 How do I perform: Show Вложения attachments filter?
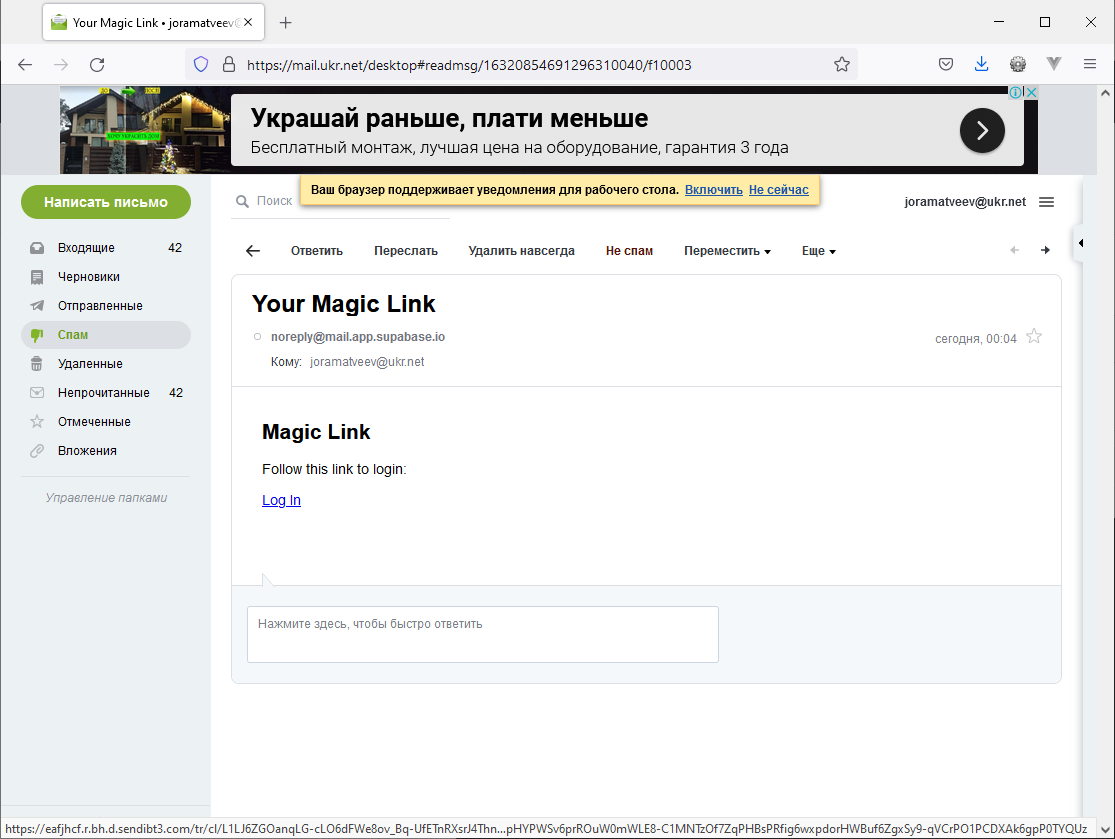point(106,451)
